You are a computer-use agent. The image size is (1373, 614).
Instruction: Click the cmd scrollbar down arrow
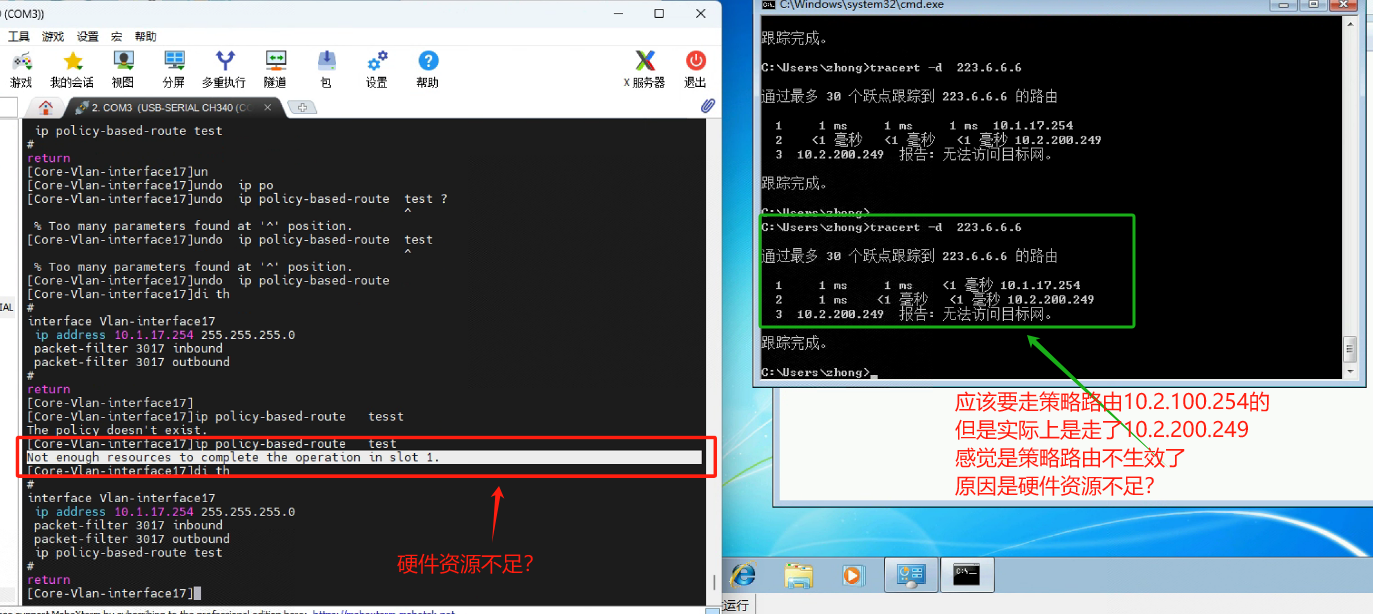pos(1349,372)
